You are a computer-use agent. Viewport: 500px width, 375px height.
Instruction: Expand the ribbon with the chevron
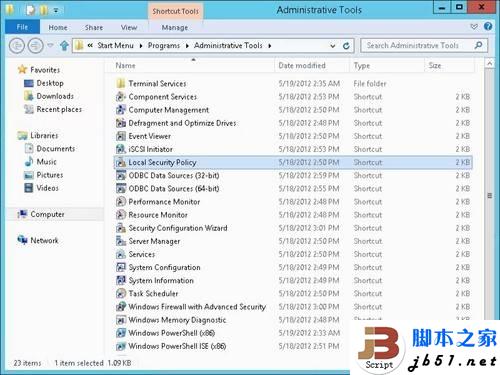[474, 27]
